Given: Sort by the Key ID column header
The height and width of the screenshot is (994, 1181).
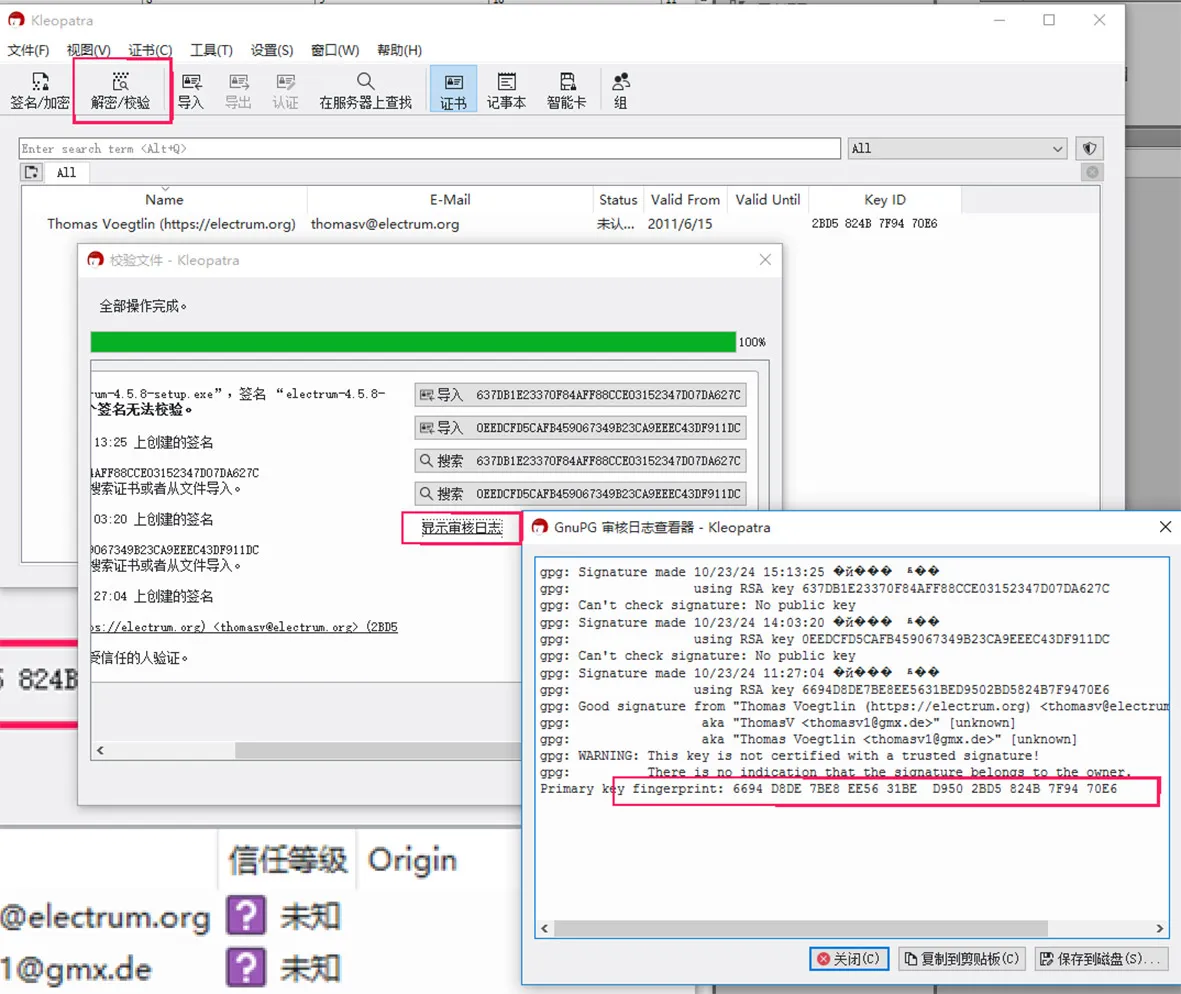Looking at the screenshot, I should point(885,200).
